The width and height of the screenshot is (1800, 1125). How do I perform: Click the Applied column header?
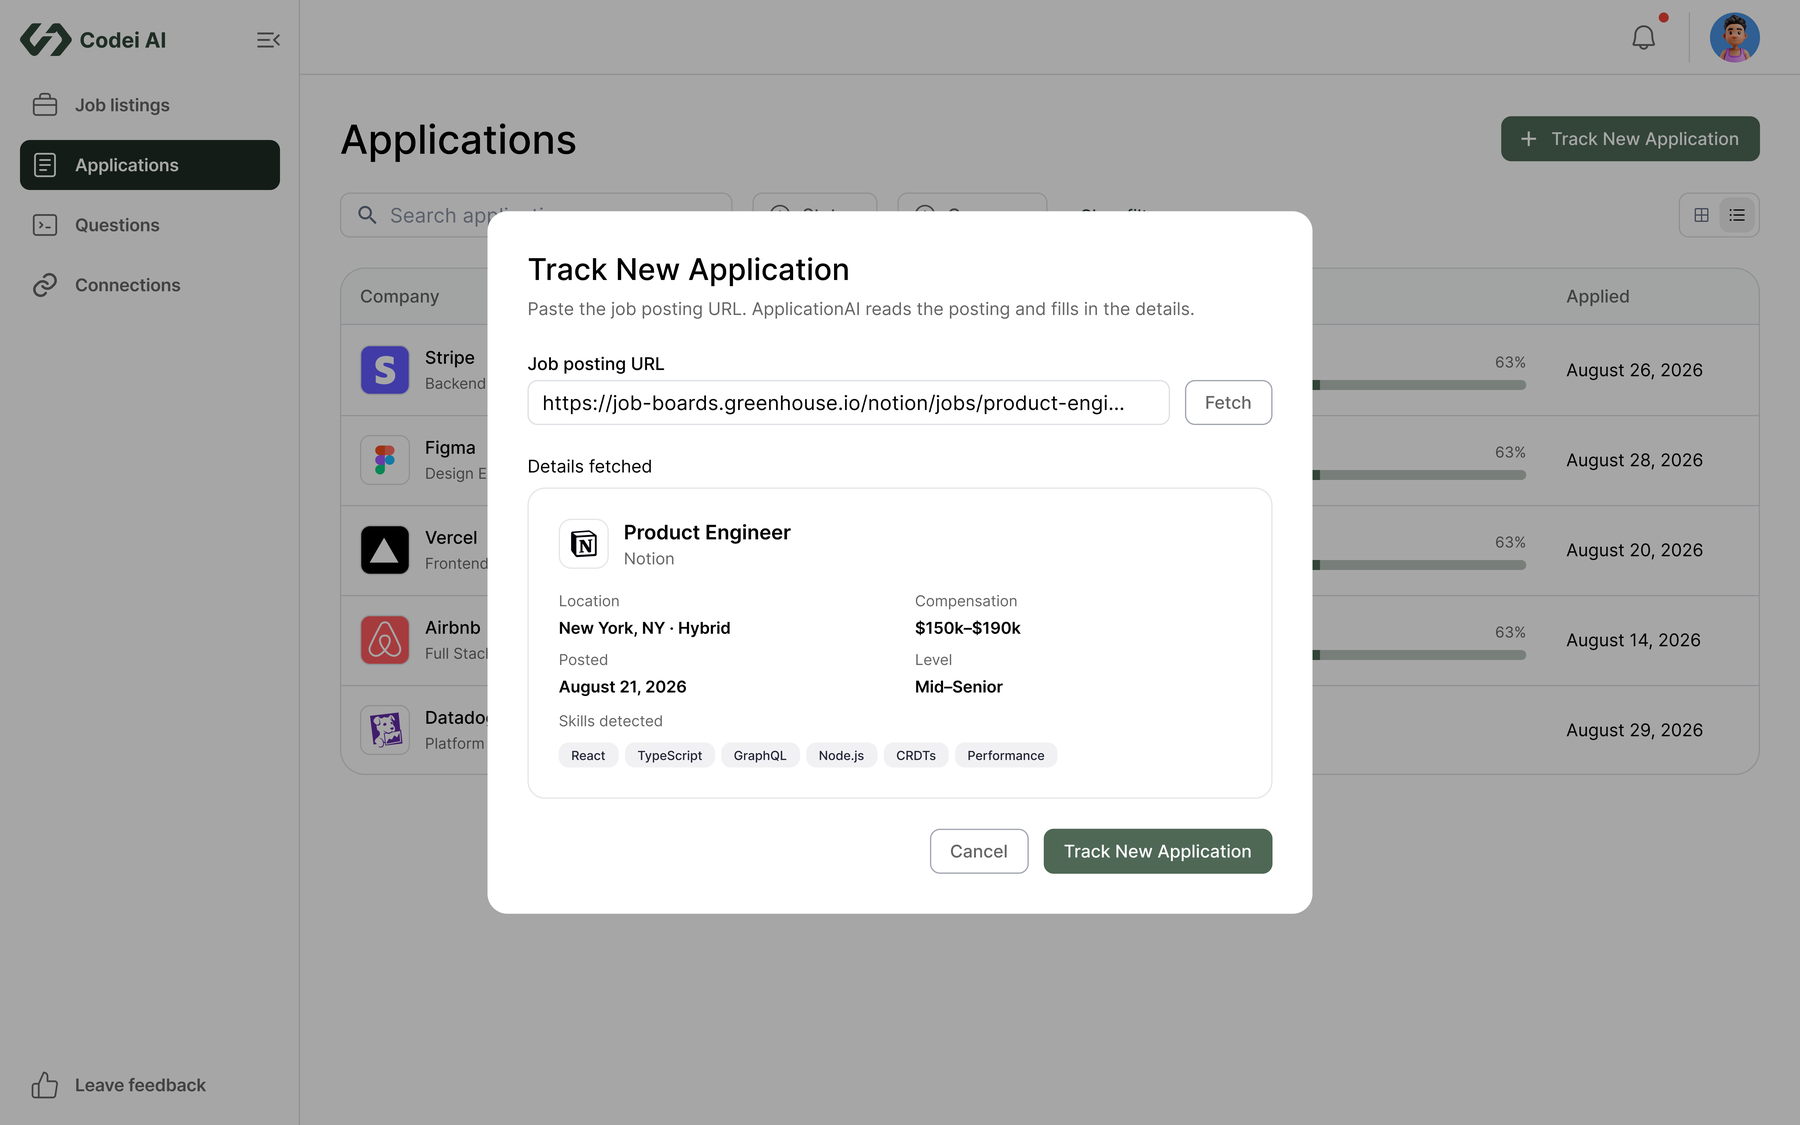[1598, 296]
